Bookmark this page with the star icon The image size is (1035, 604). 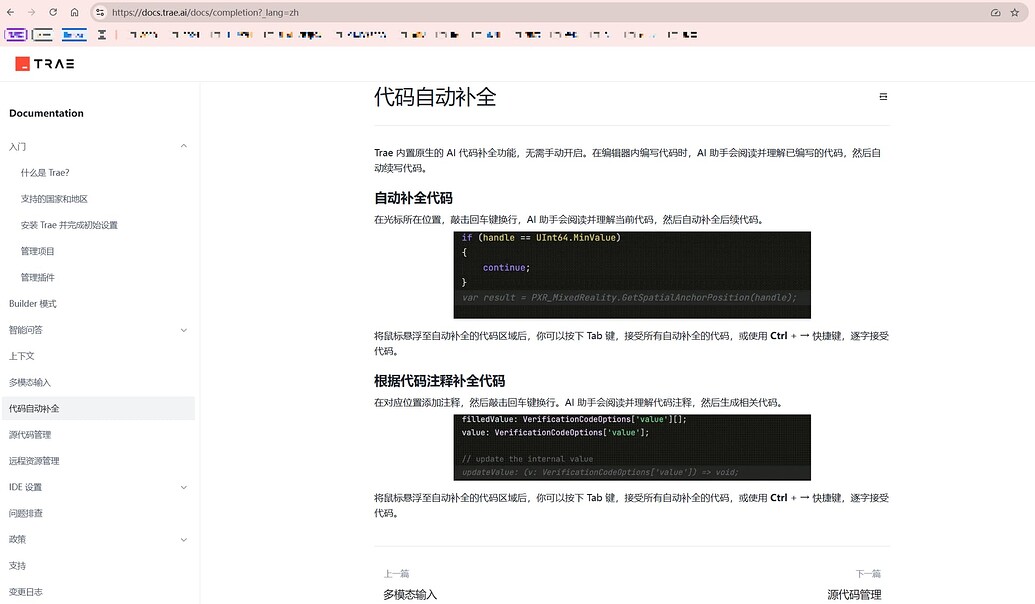1015,13
